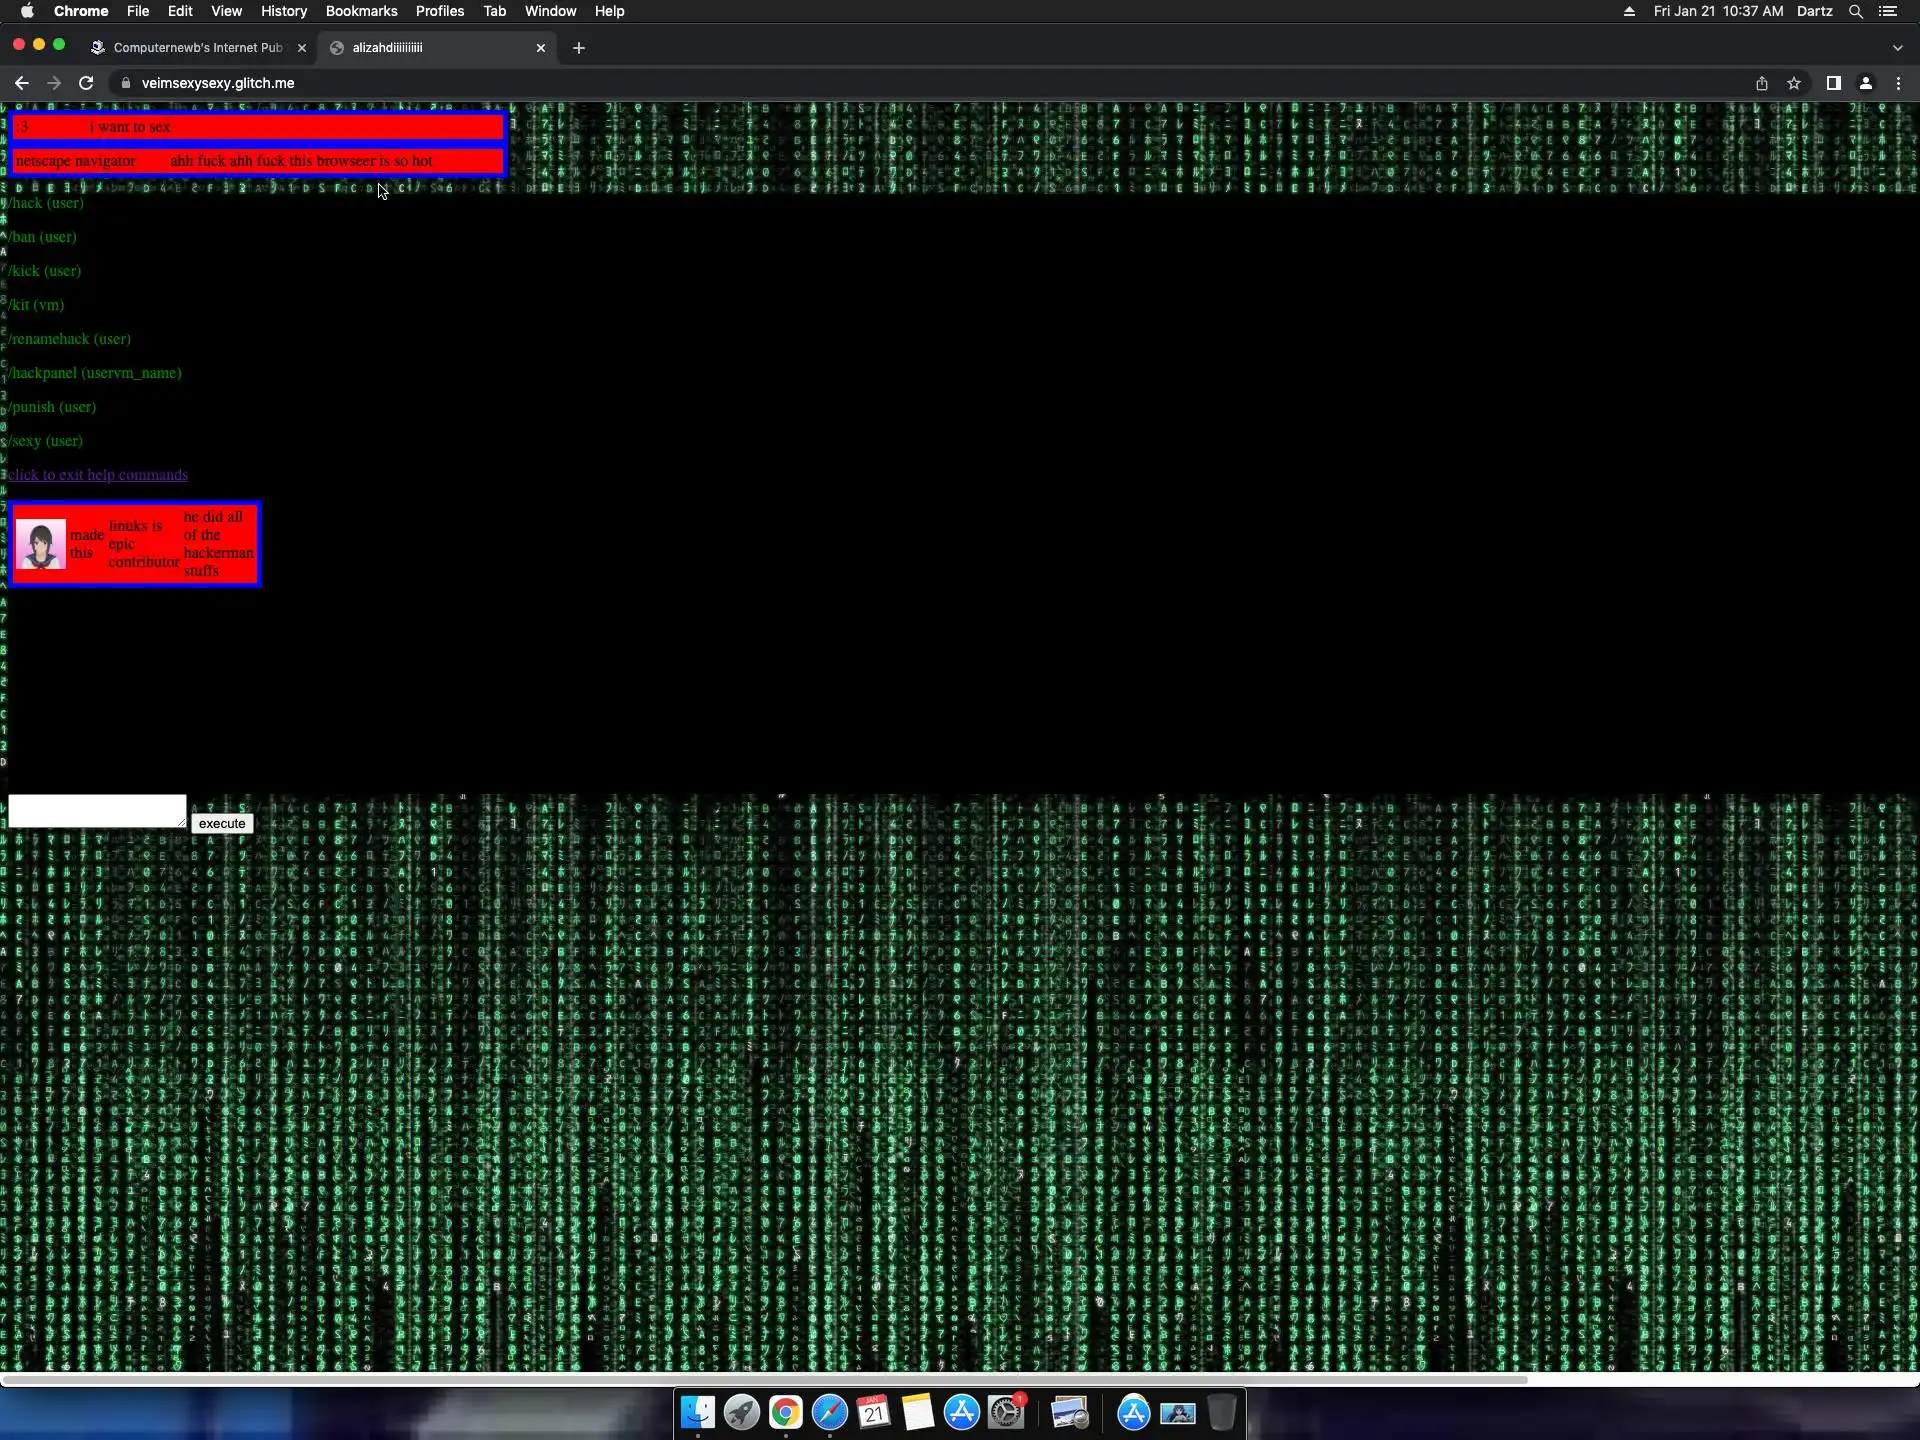Expand the tab search chevron
Screen dimensions: 1920x1440
[x=1897, y=47]
